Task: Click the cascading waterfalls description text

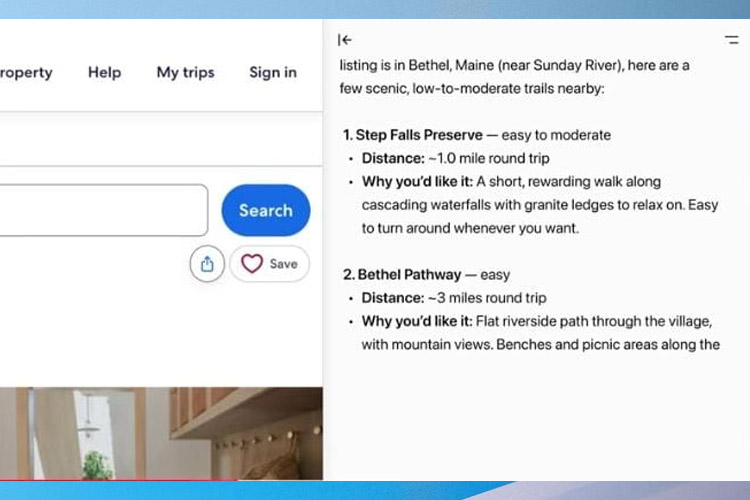Action: [538, 205]
